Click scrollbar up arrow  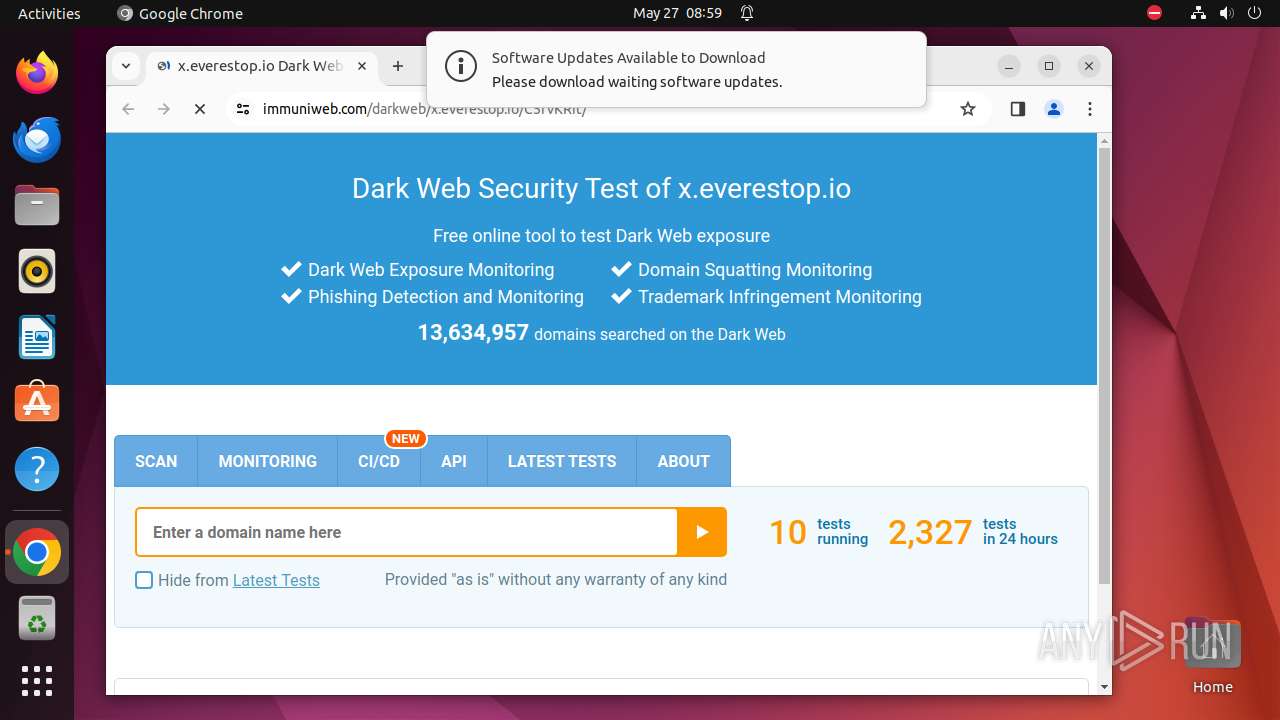[x=1104, y=139]
